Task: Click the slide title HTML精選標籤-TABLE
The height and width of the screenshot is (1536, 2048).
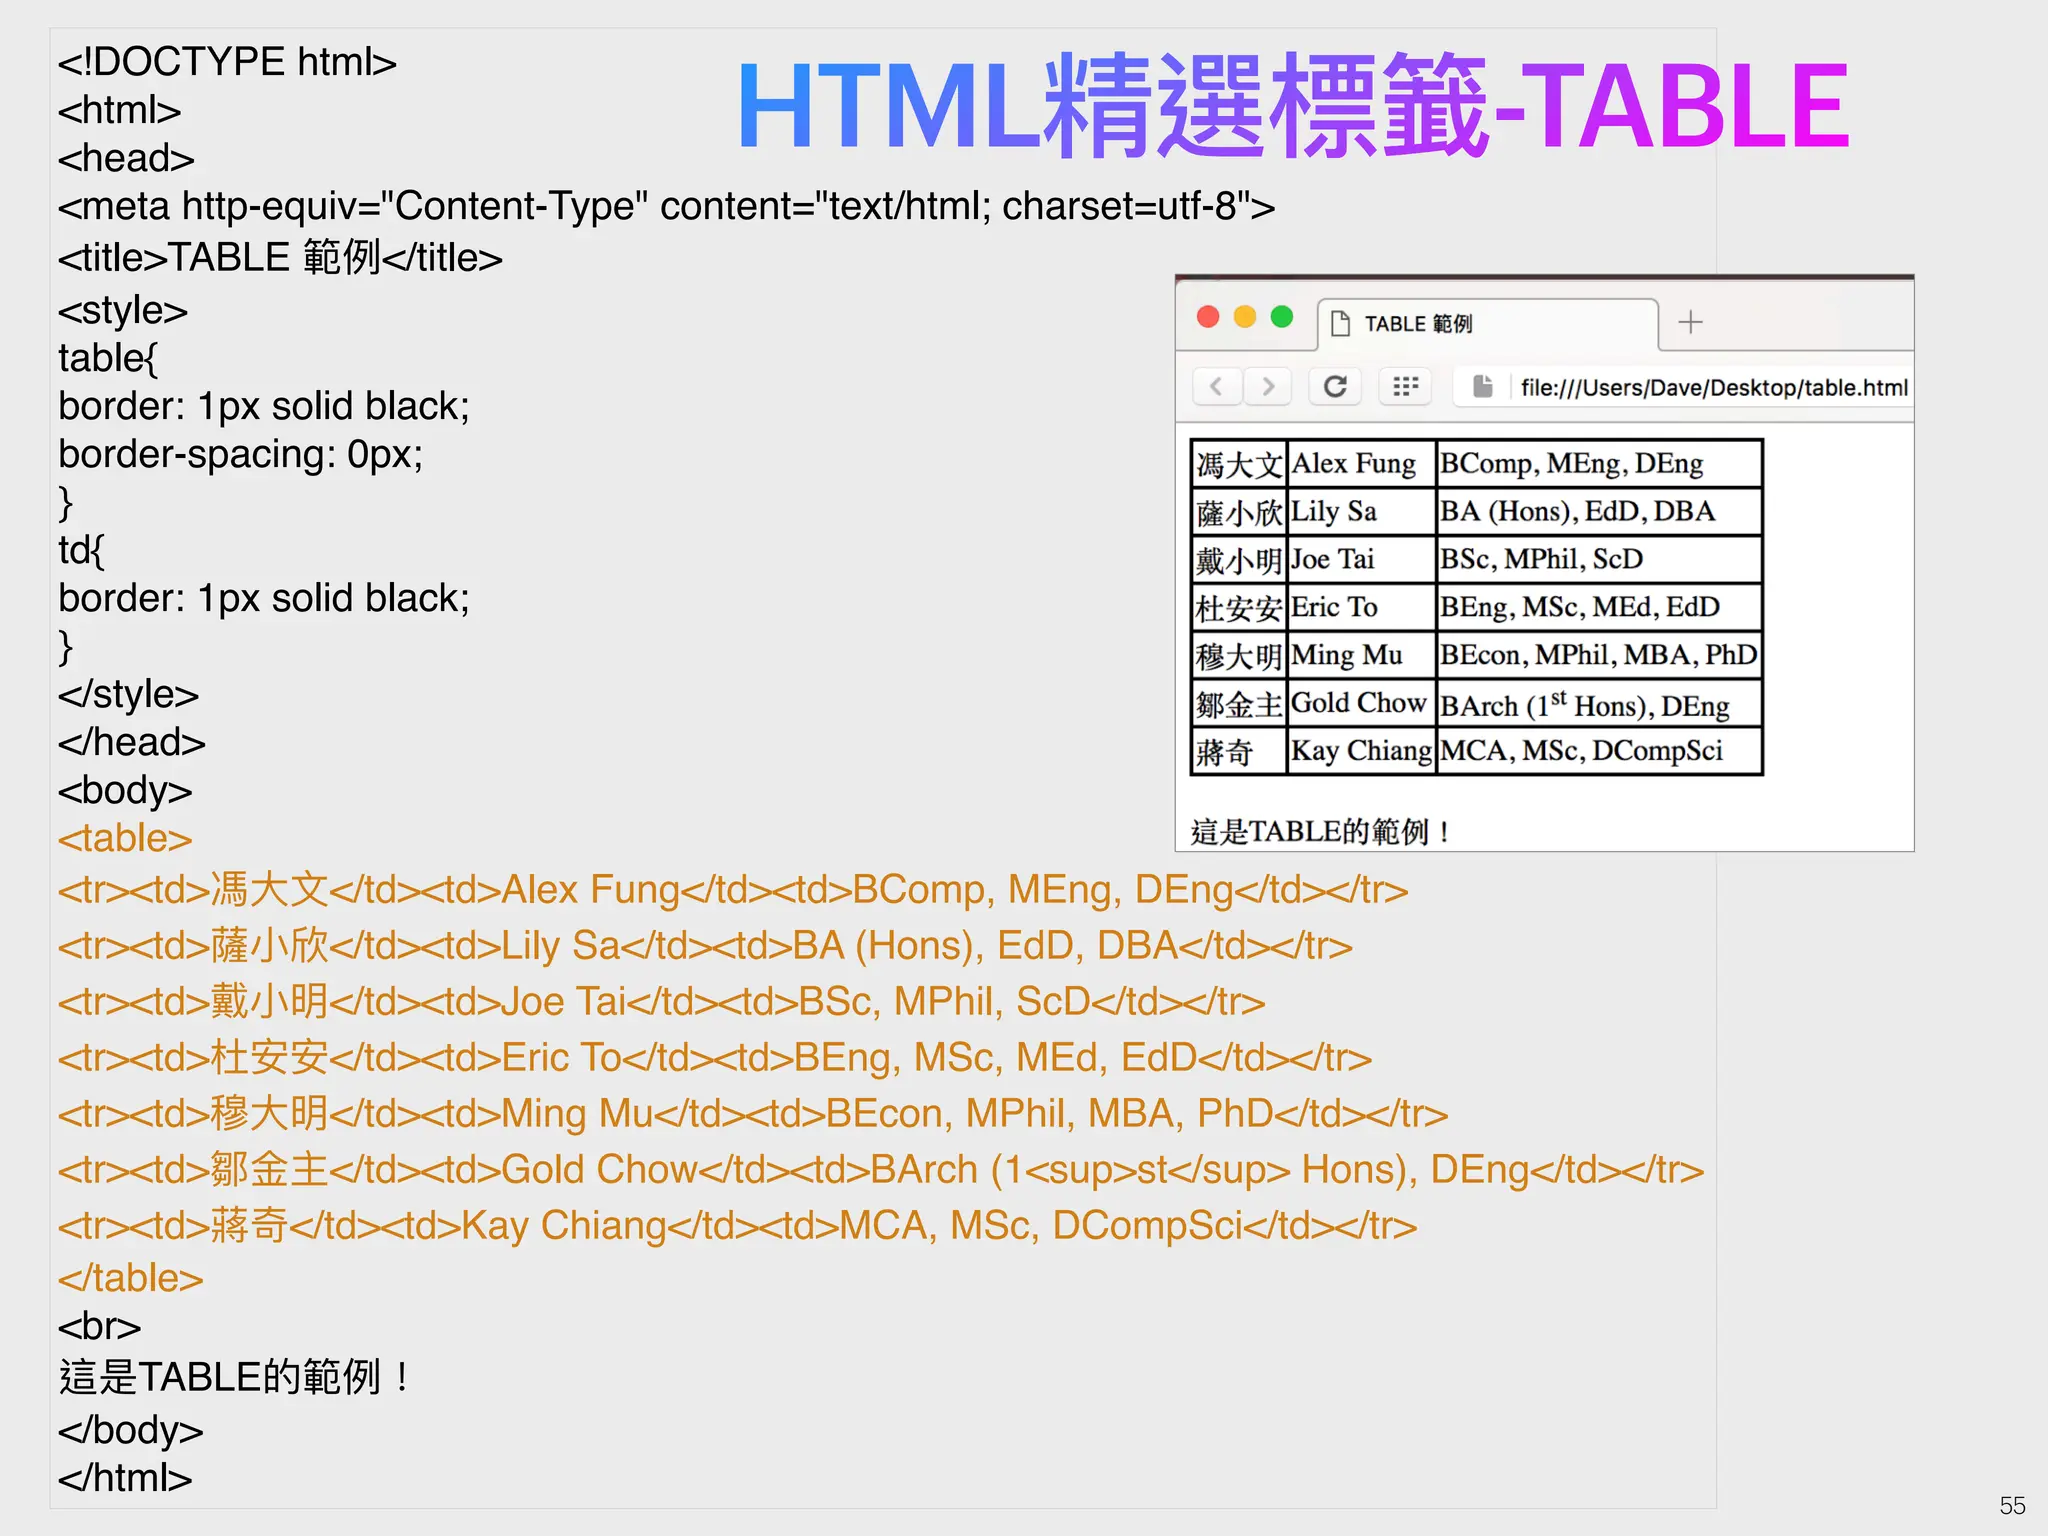Action: 1293,106
